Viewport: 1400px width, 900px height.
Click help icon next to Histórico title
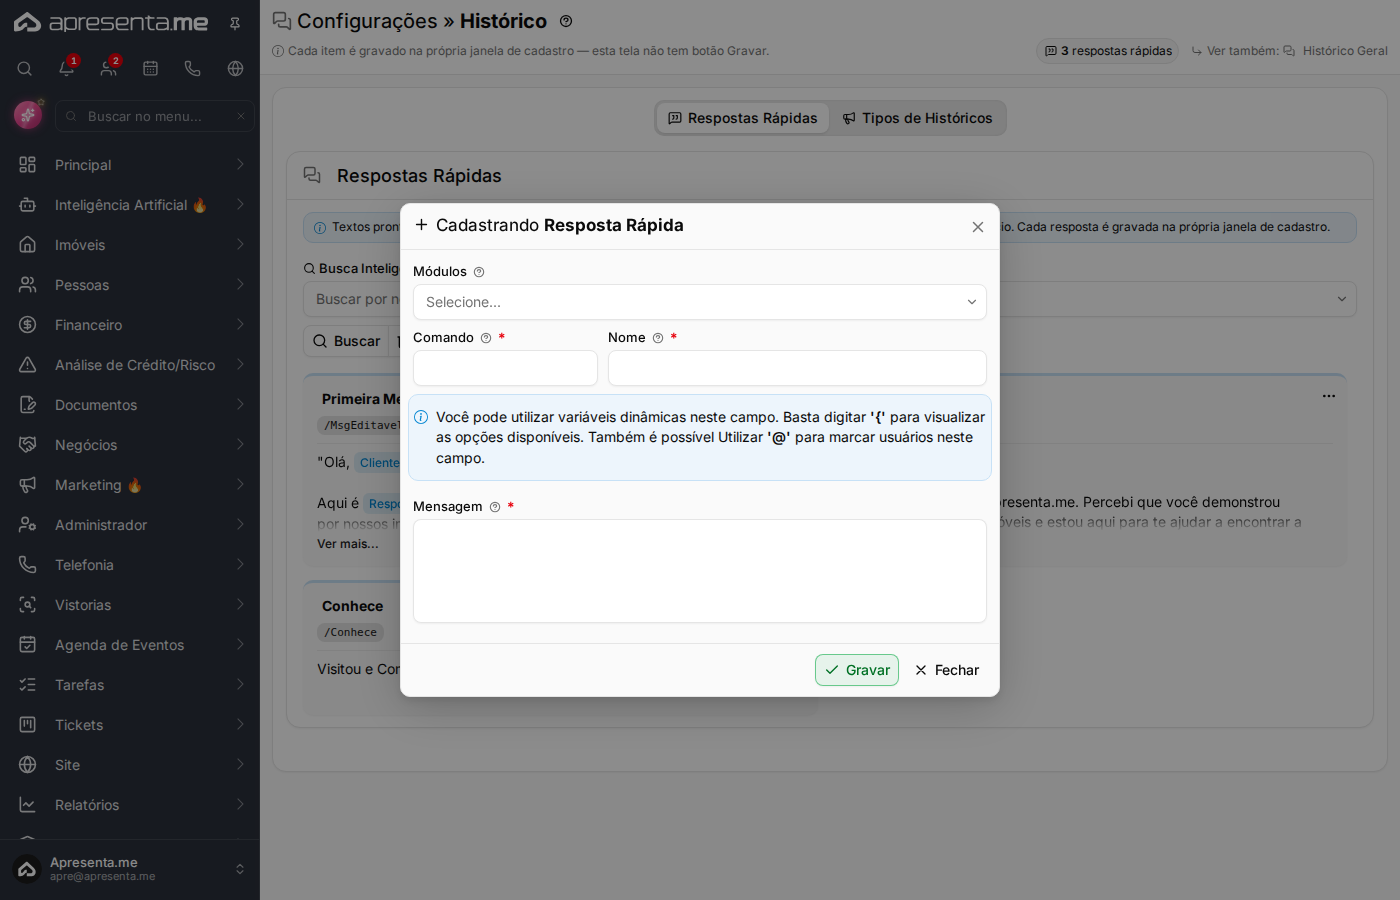(566, 21)
